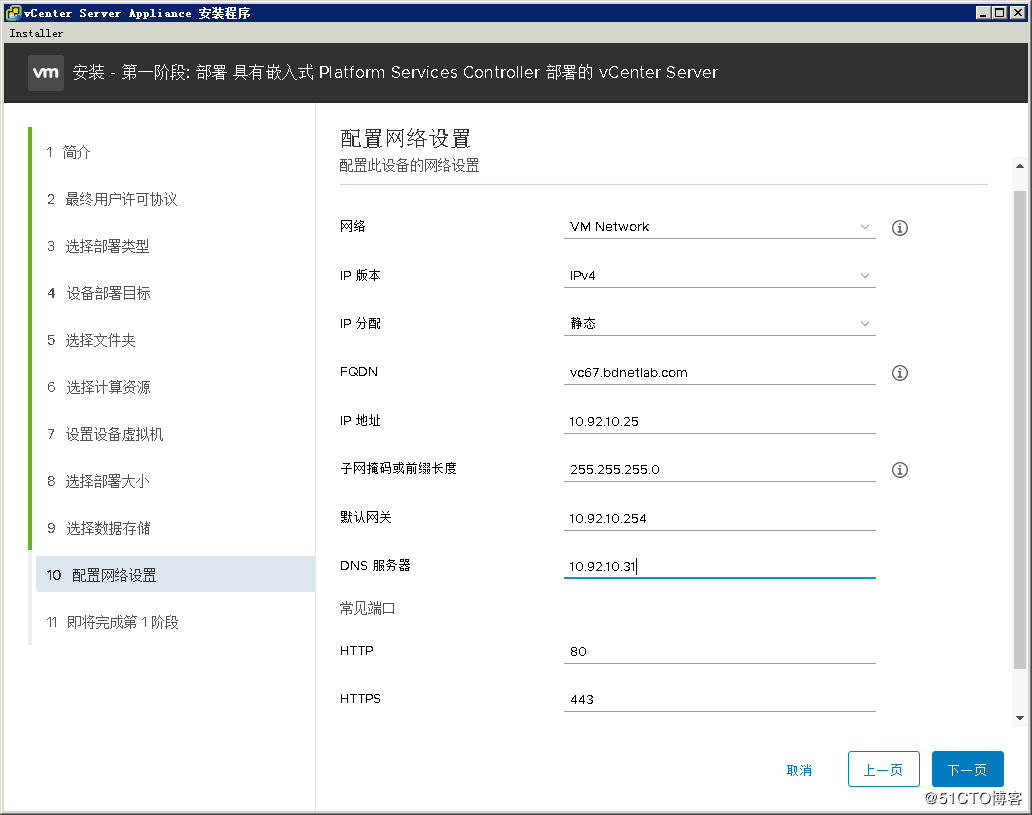Go to step 6 选择计算资源
This screenshot has height=815, width=1032.
[x=99, y=387]
